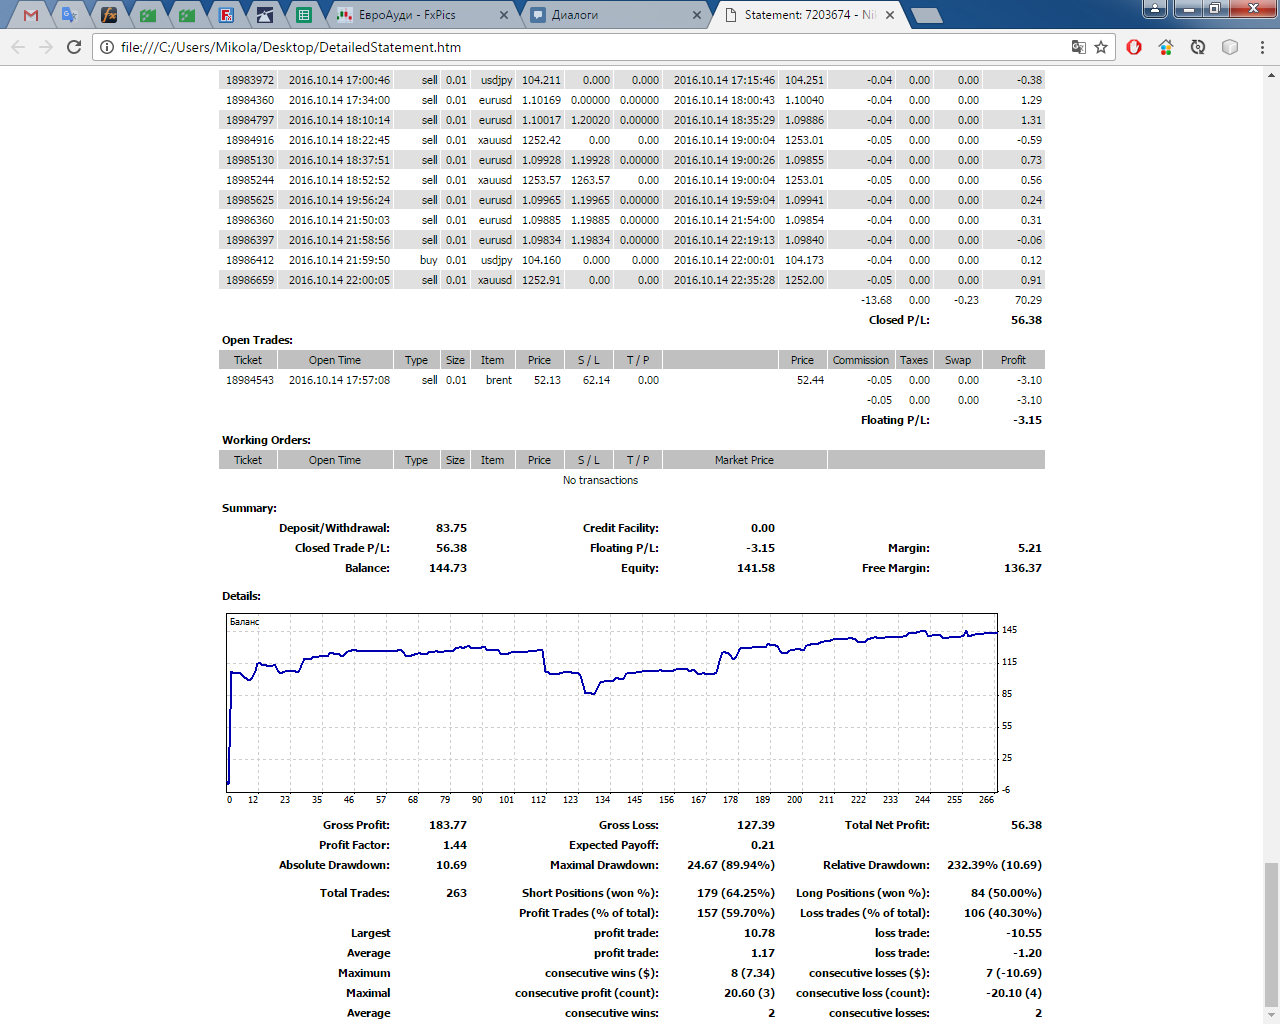Open the Opera red extension icon

click(x=1134, y=47)
